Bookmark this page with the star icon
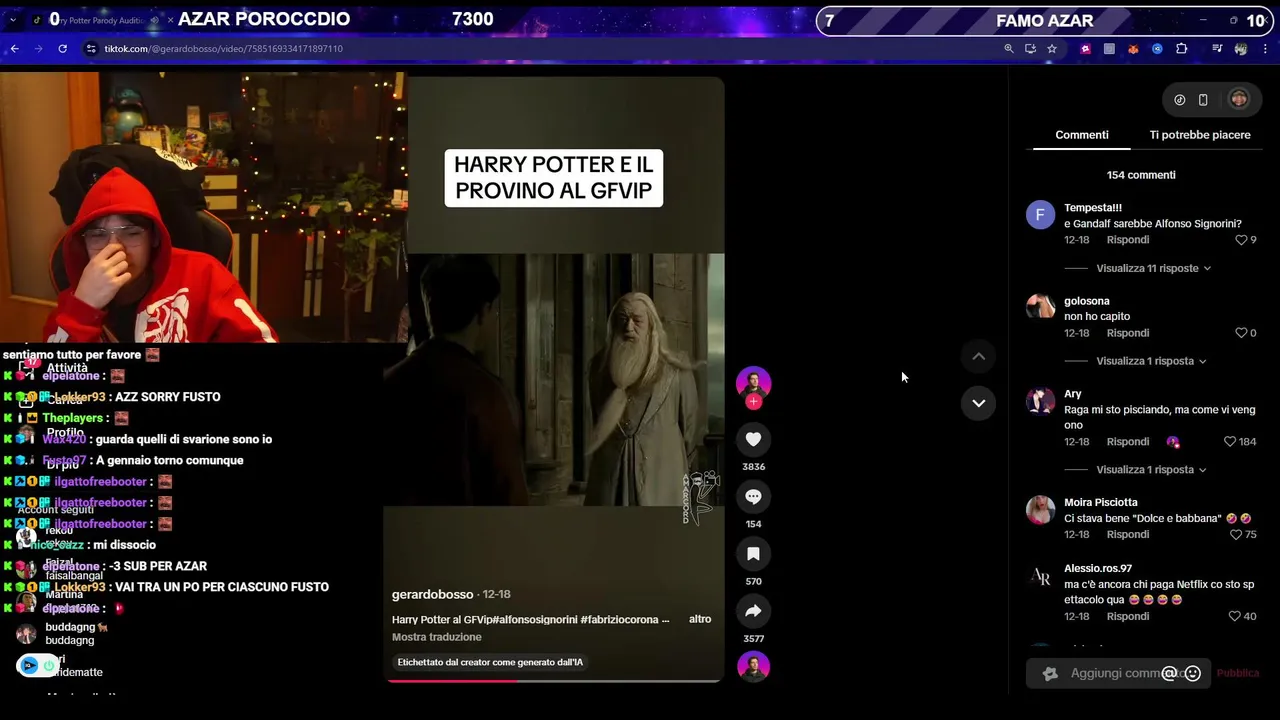1280x720 pixels. point(1052,48)
